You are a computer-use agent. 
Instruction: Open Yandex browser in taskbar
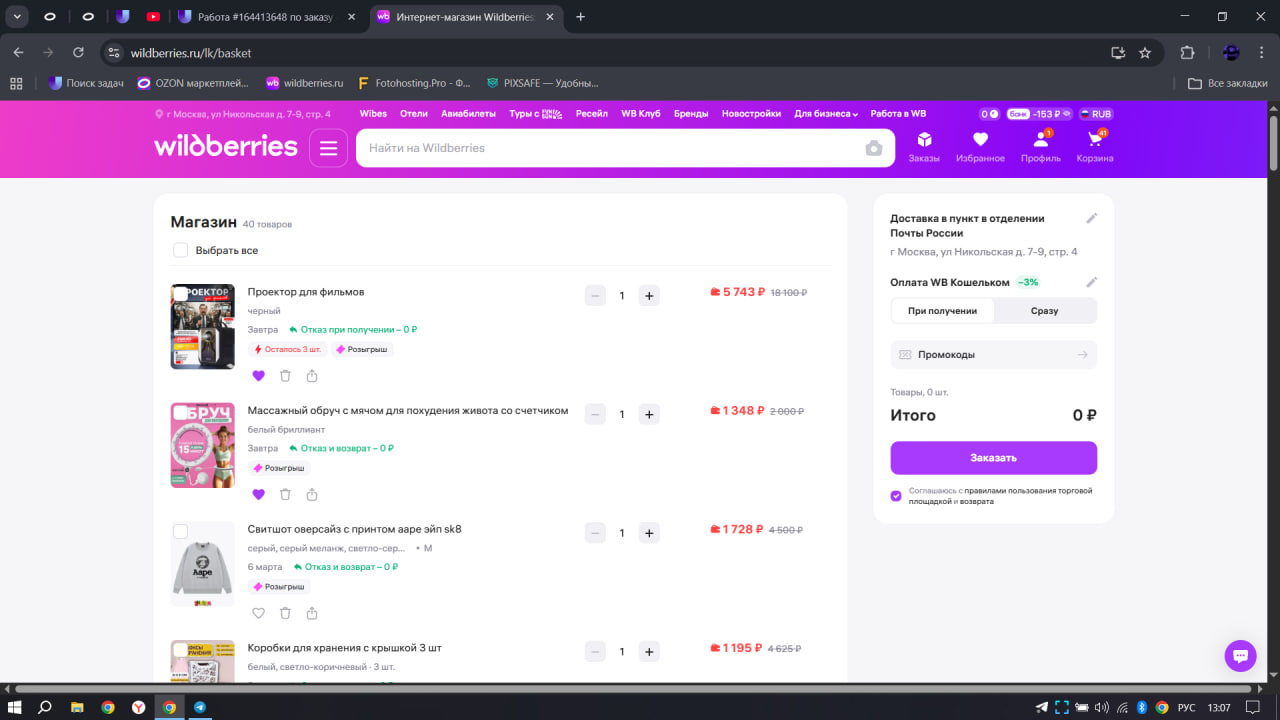138,707
